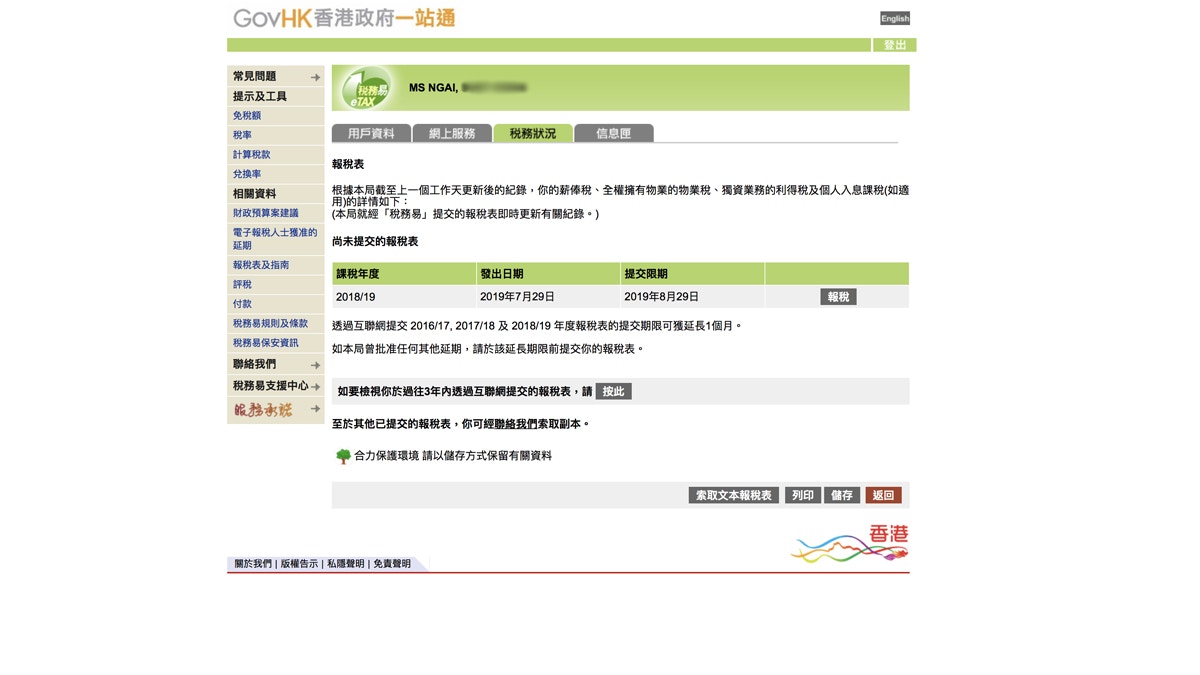
Task: Click the 返回 return button
Action: pyautogui.click(x=882, y=494)
